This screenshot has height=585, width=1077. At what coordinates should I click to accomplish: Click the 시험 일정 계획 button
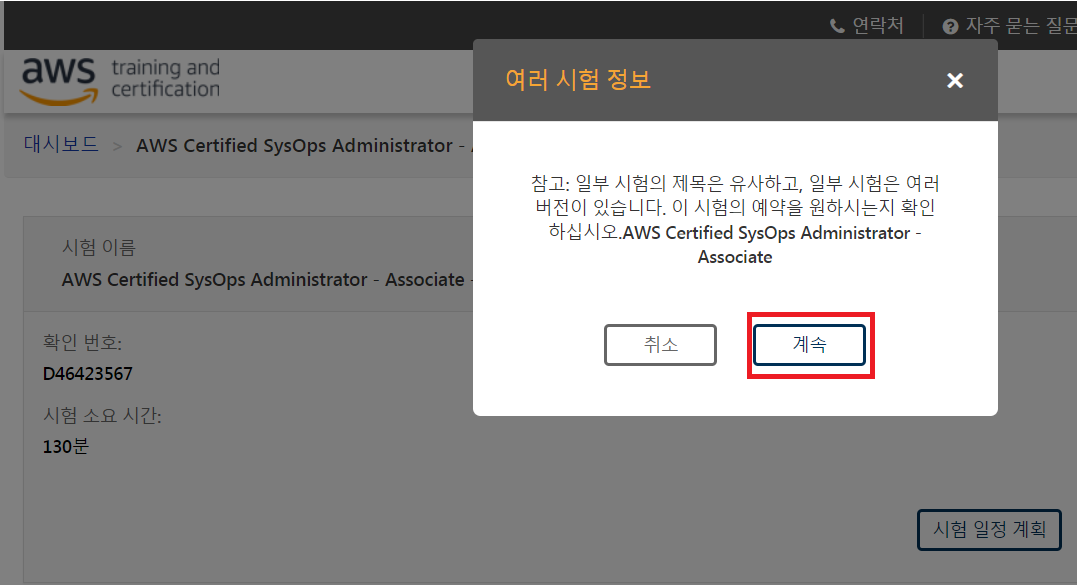(x=989, y=529)
